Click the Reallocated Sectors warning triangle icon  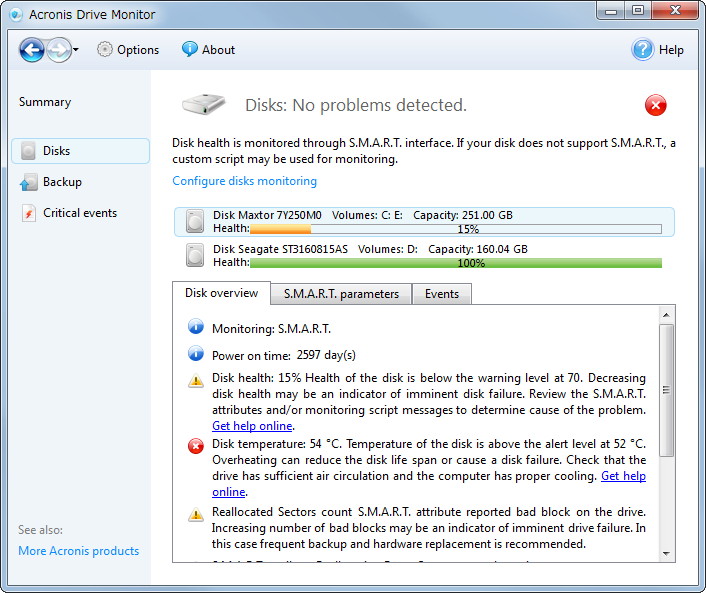coord(195,514)
